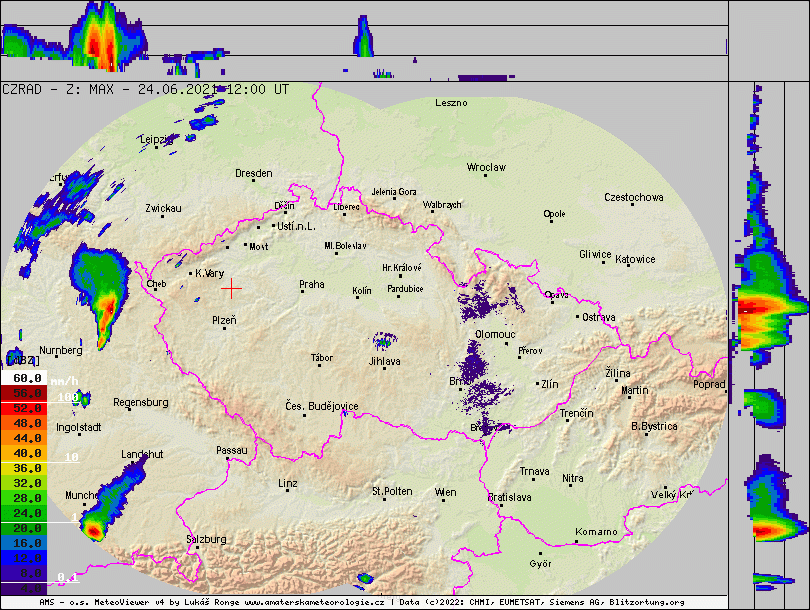Click the Dresden city marker
The image size is (810, 610).
pos(253,182)
